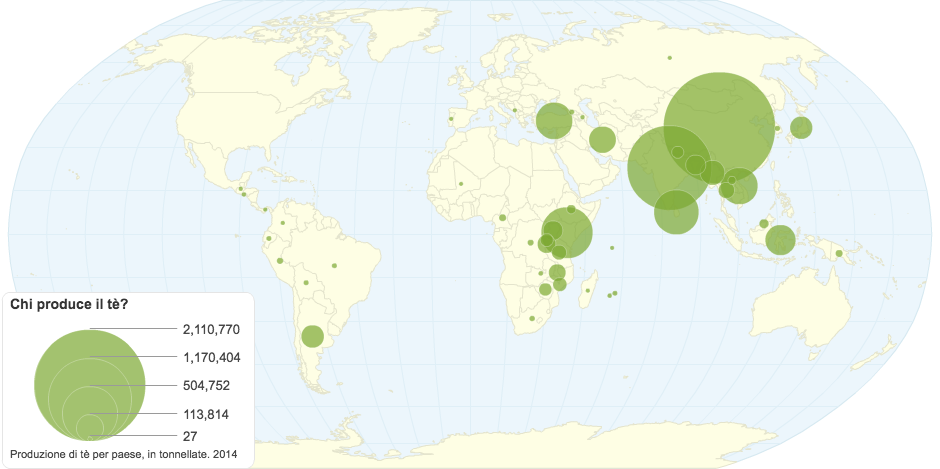
Task: Select the Iran tea production bubble
Action: coord(601,139)
